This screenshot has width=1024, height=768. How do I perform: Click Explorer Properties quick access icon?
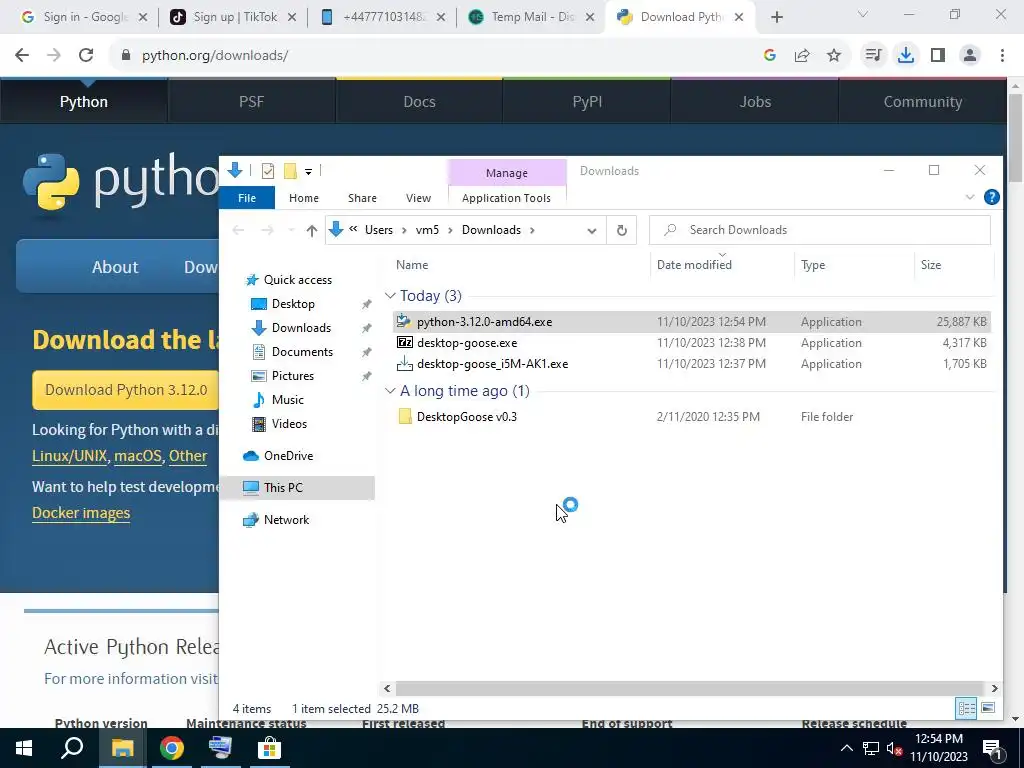268,171
